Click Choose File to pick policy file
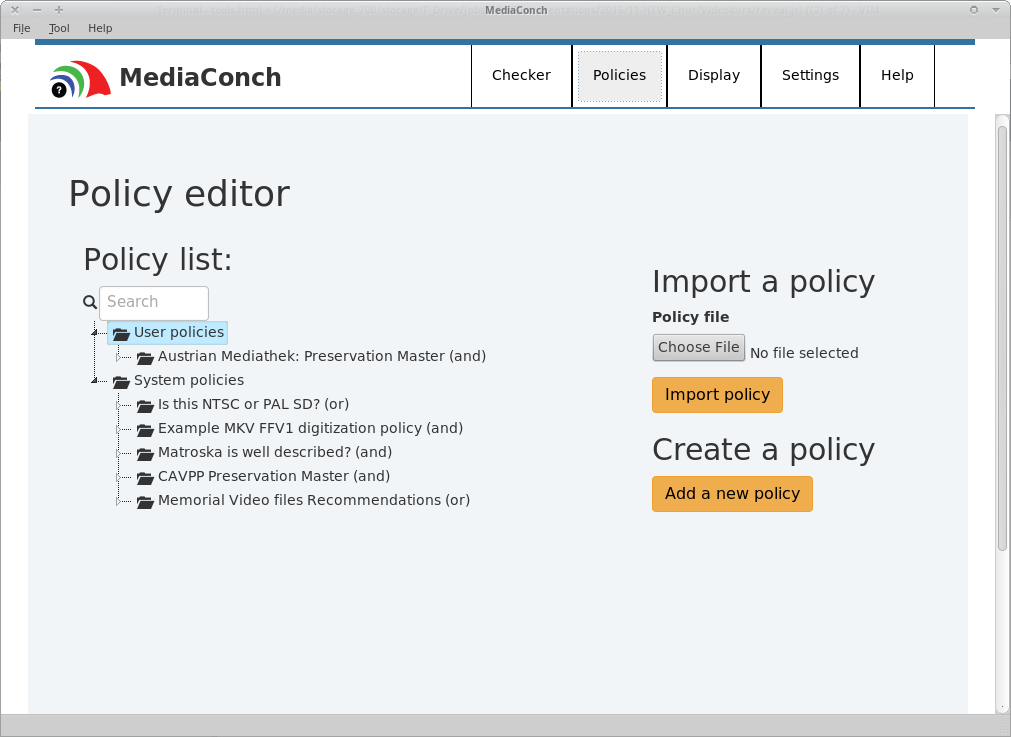The image size is (1011, 737). click(x=698, y=347)
